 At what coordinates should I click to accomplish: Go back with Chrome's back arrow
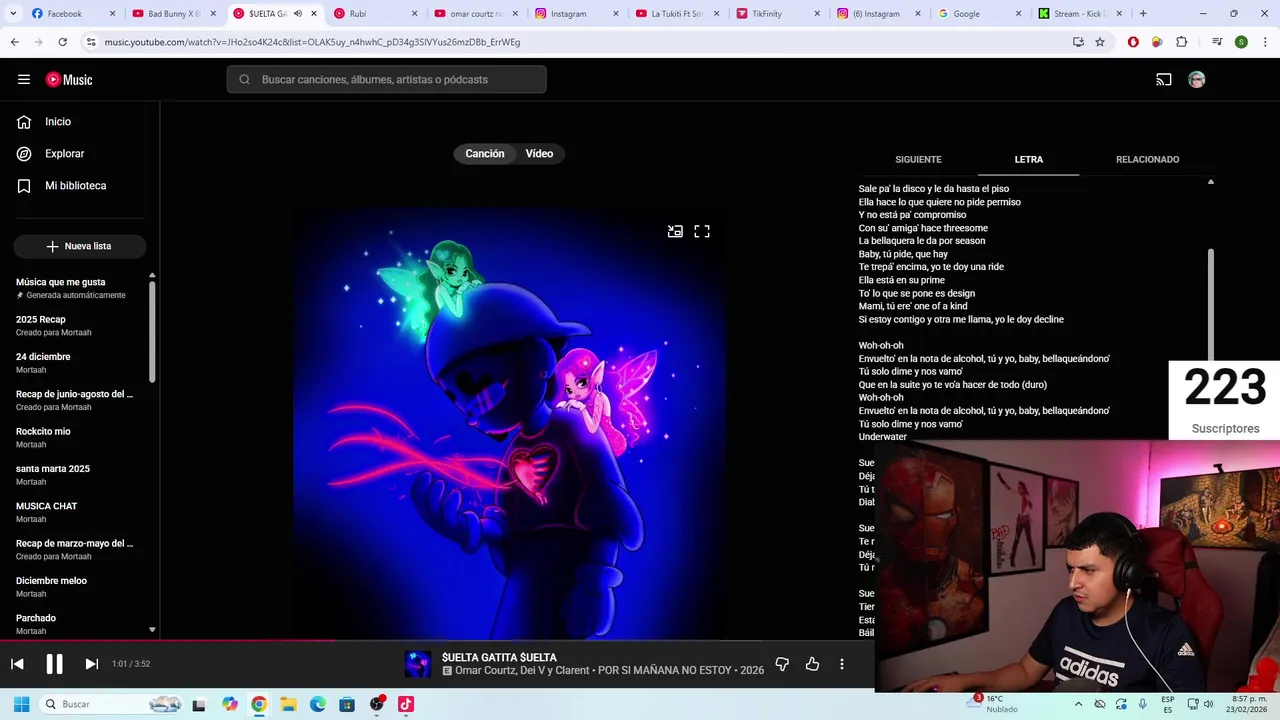[x=14, y=42]
